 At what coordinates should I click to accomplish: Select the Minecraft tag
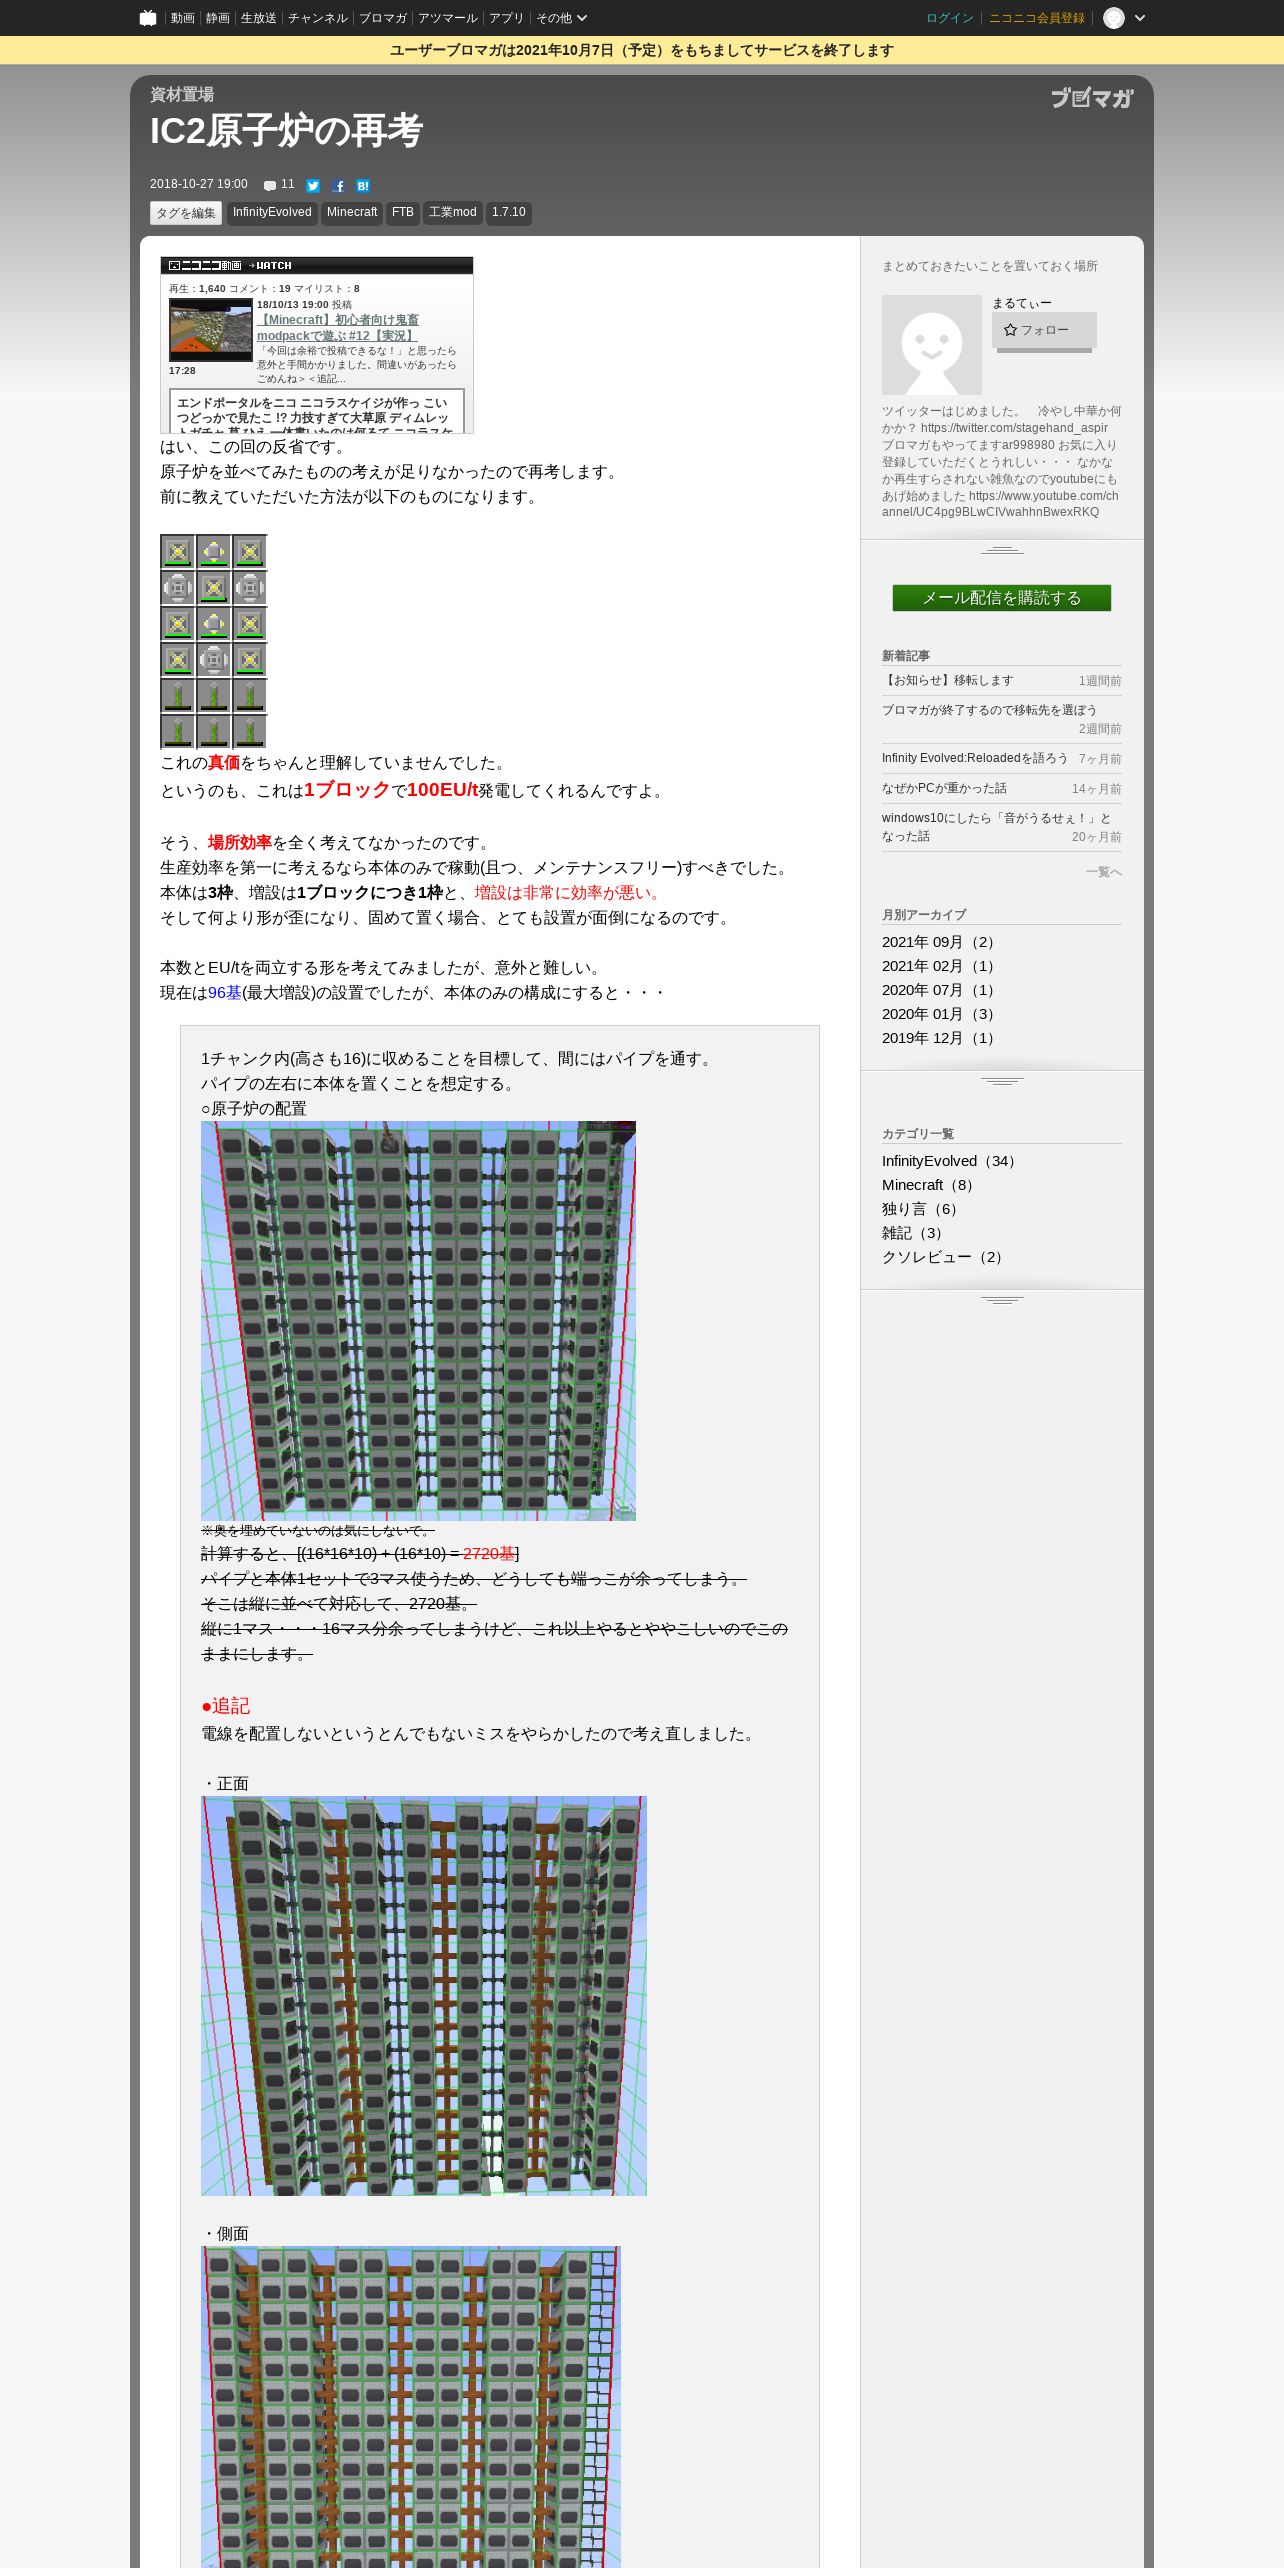pyautogui.click(x=352, y=213)
